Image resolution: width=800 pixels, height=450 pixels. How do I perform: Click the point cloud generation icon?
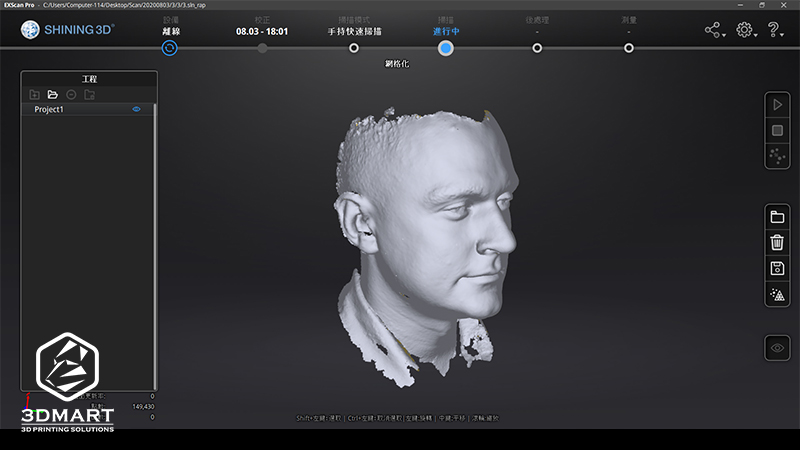[x=777, y=157]
